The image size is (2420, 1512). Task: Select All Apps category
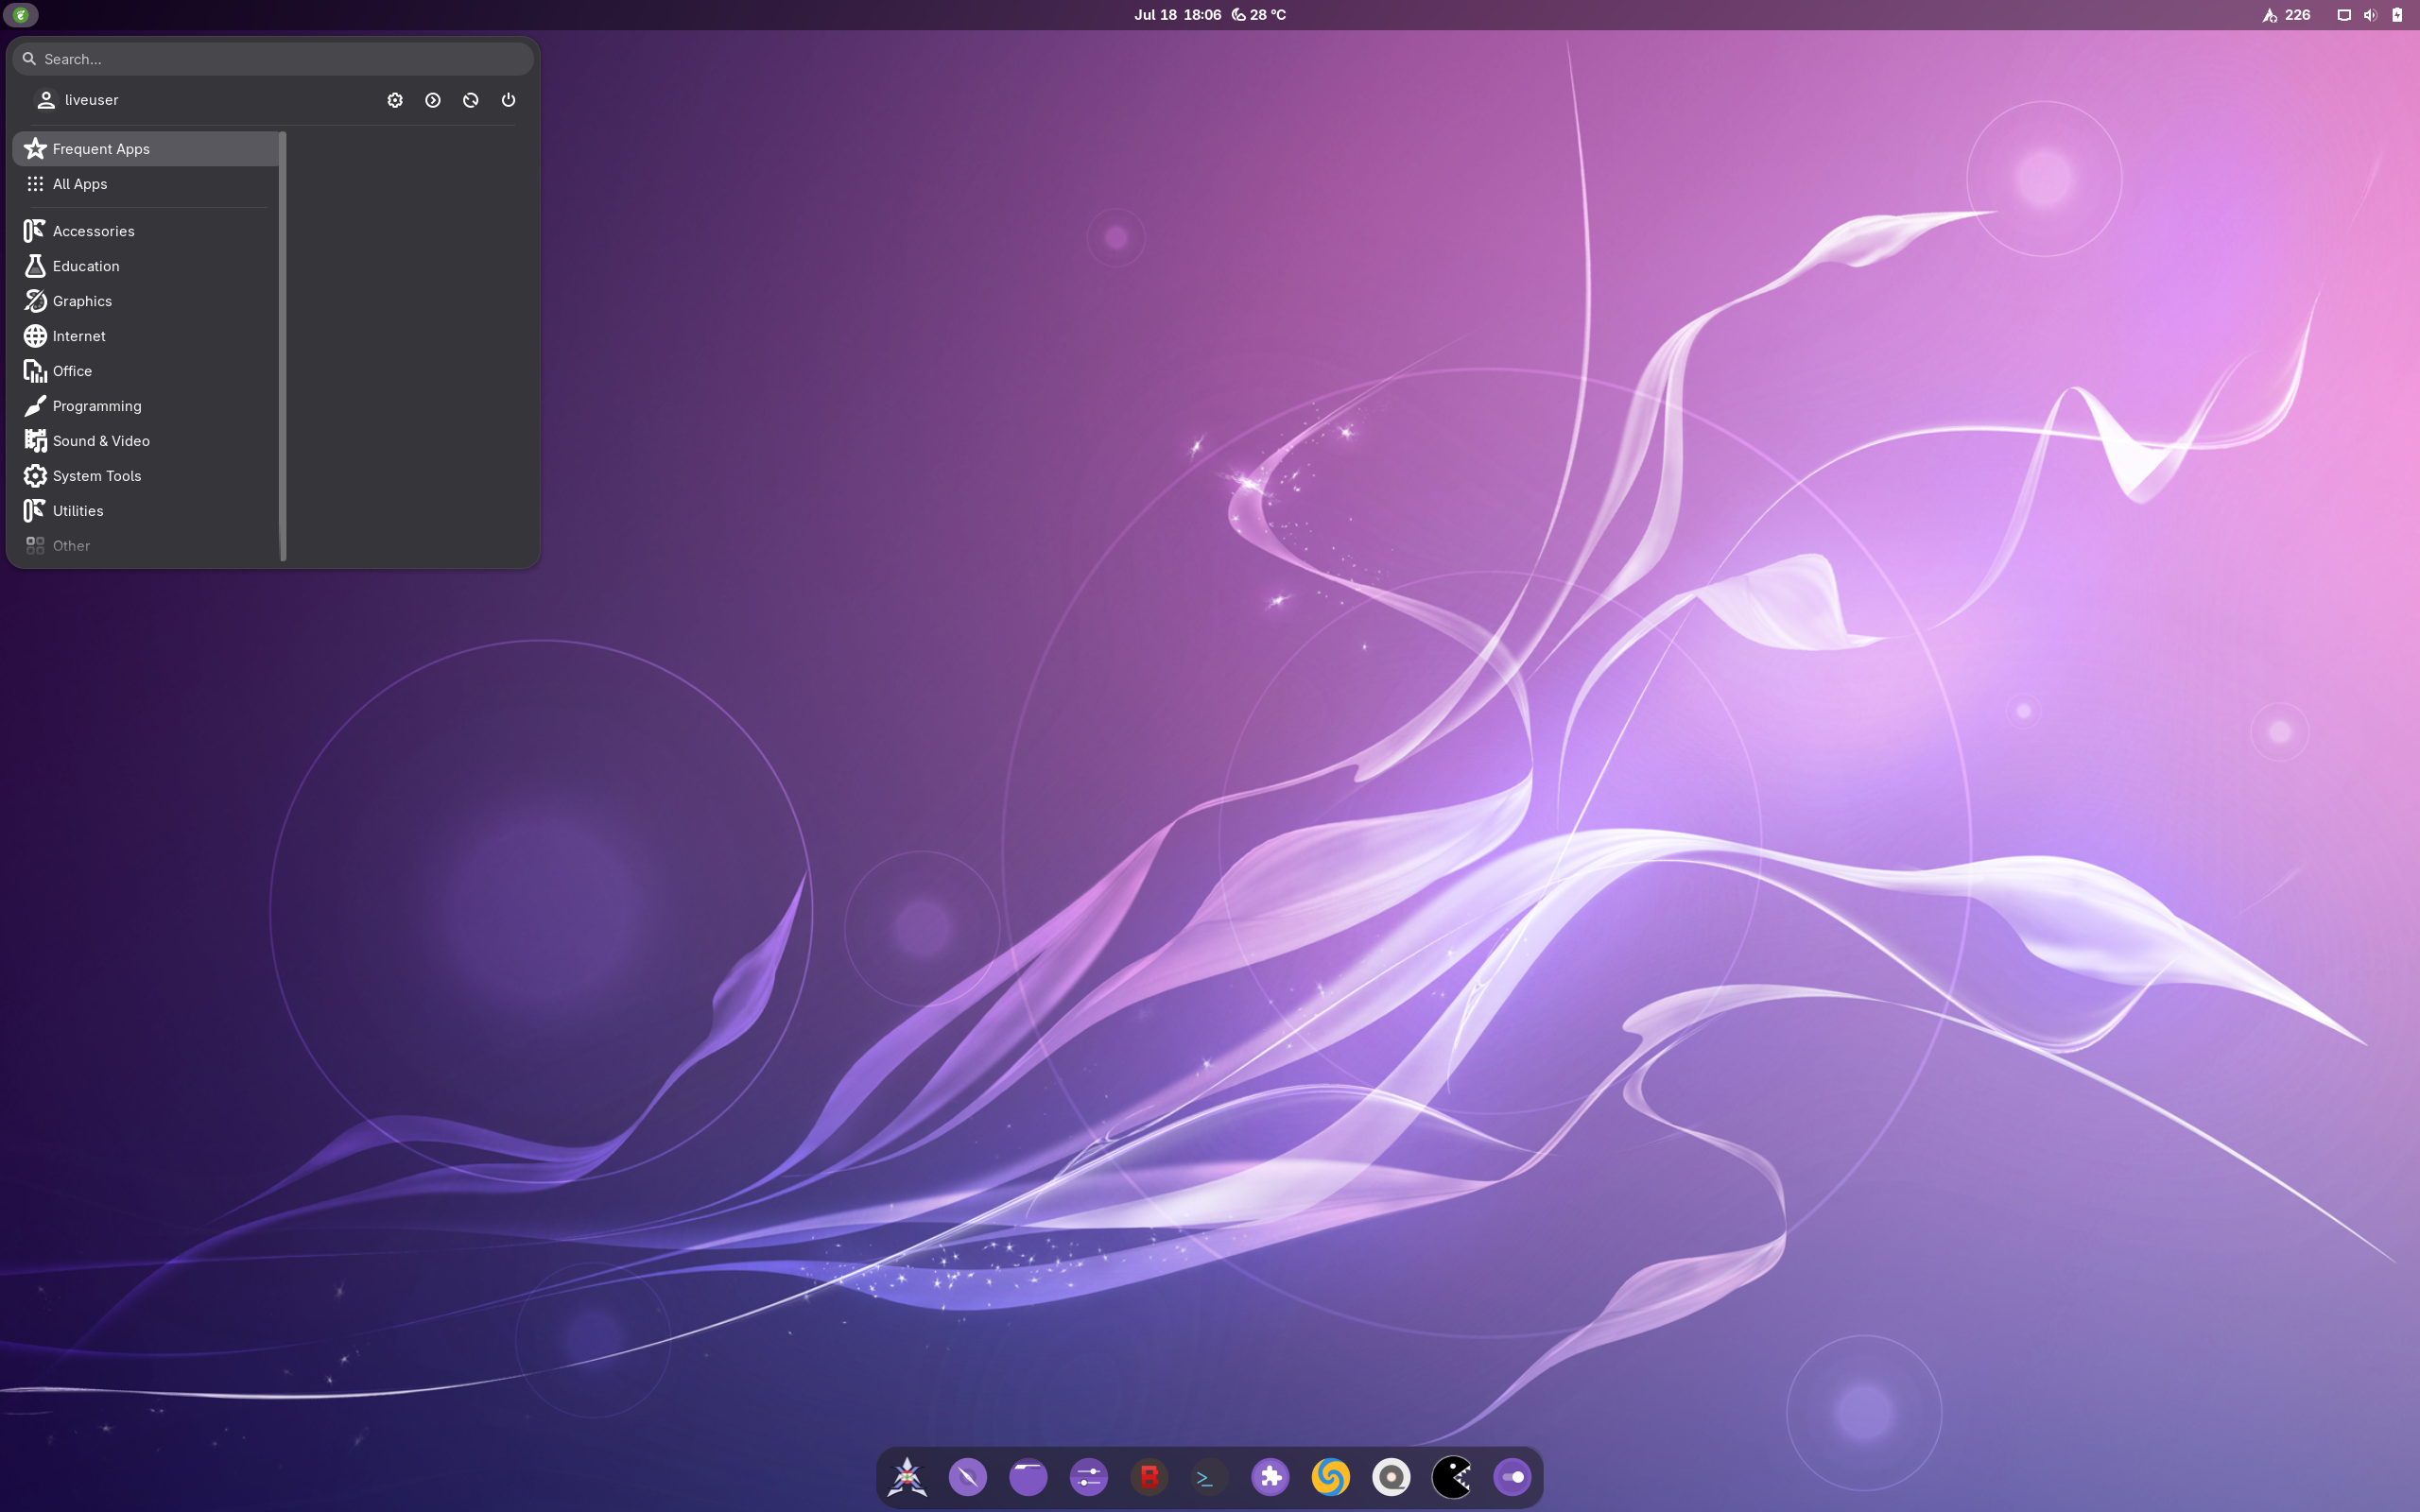pos(146,184)
